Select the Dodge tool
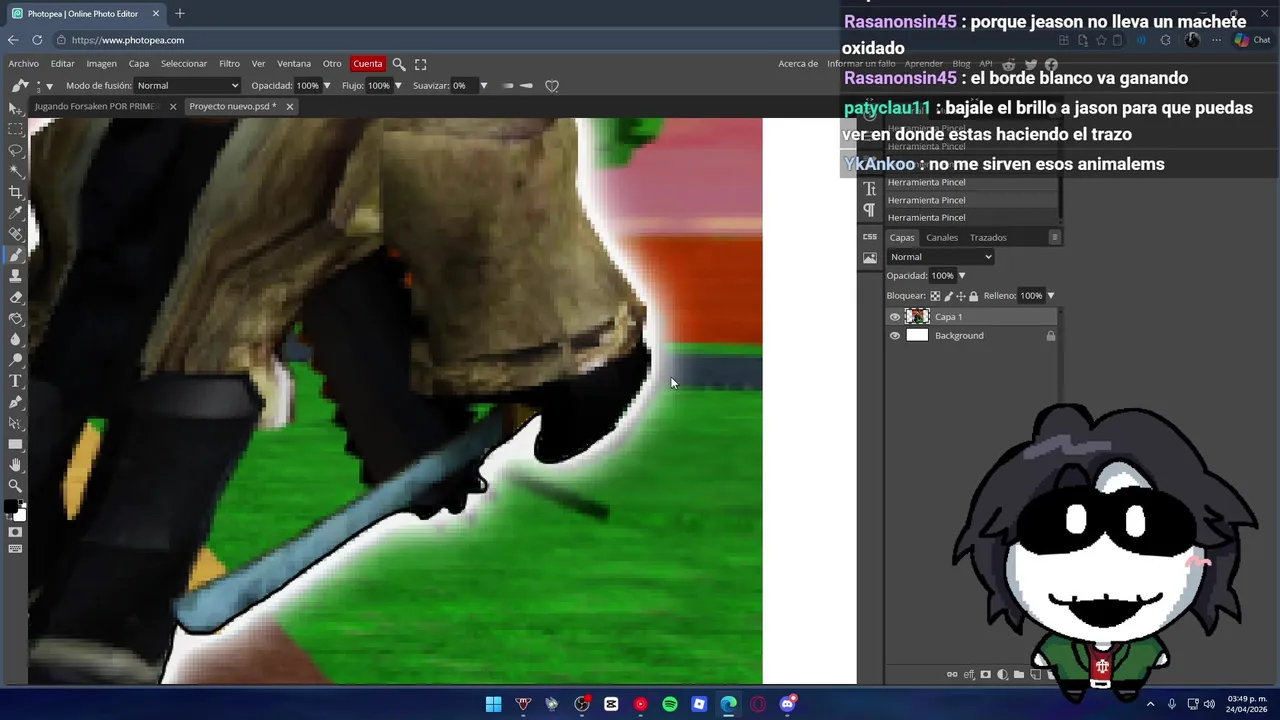The image size is (1280, 720). coord(15,360)
